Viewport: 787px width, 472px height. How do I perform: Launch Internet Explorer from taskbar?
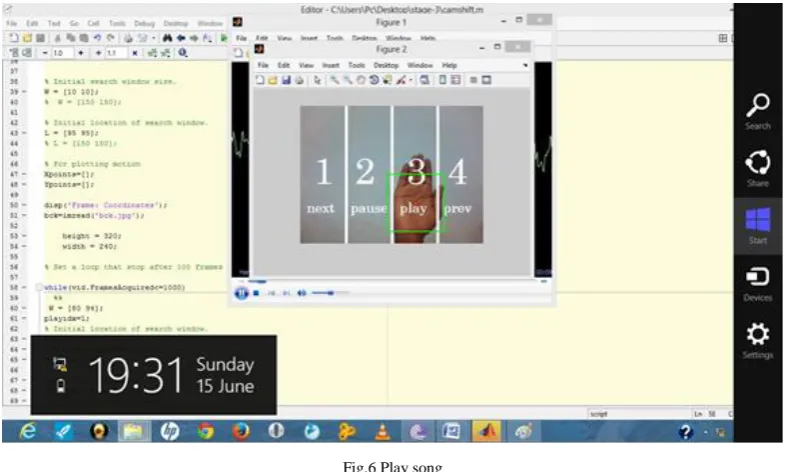[27, 431]
